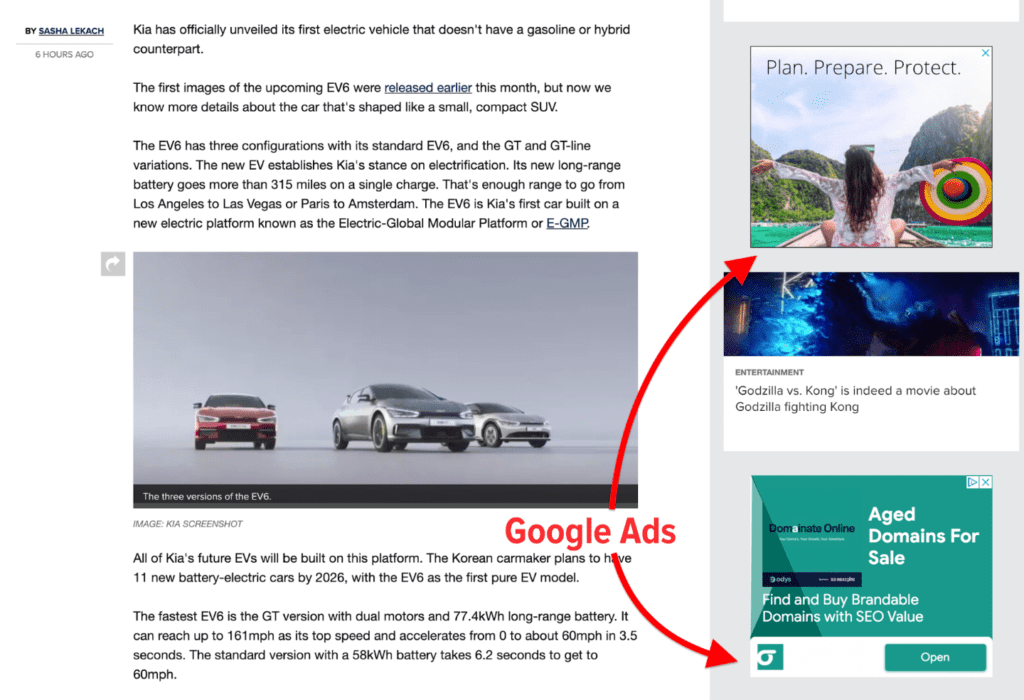The width and height of the screenshot is (1024, 700).
Task: Click the 'Aged Domains For Sale' ad headline
Action: coord(923,536)
